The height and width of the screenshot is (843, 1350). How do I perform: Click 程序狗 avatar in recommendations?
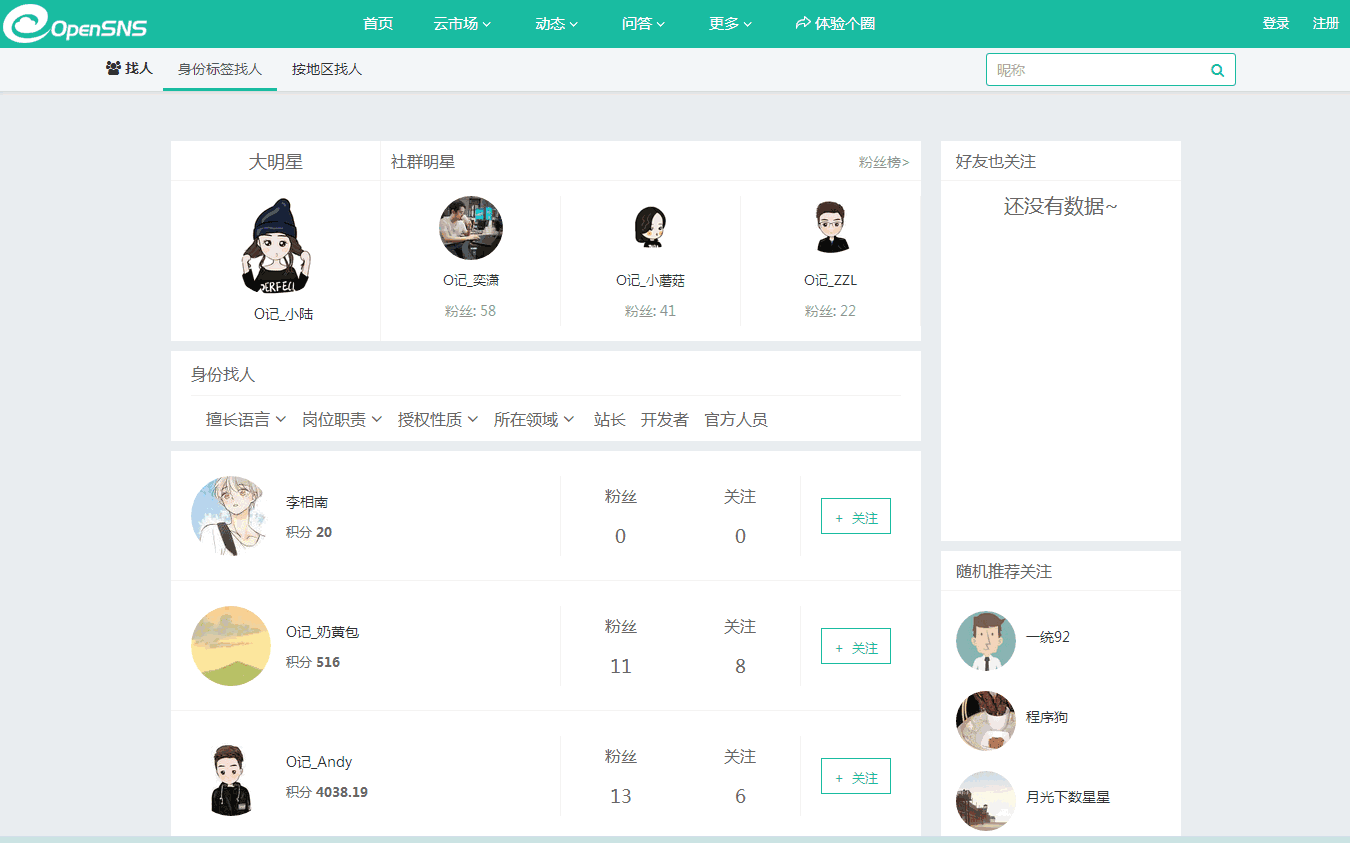pos(985,721)
